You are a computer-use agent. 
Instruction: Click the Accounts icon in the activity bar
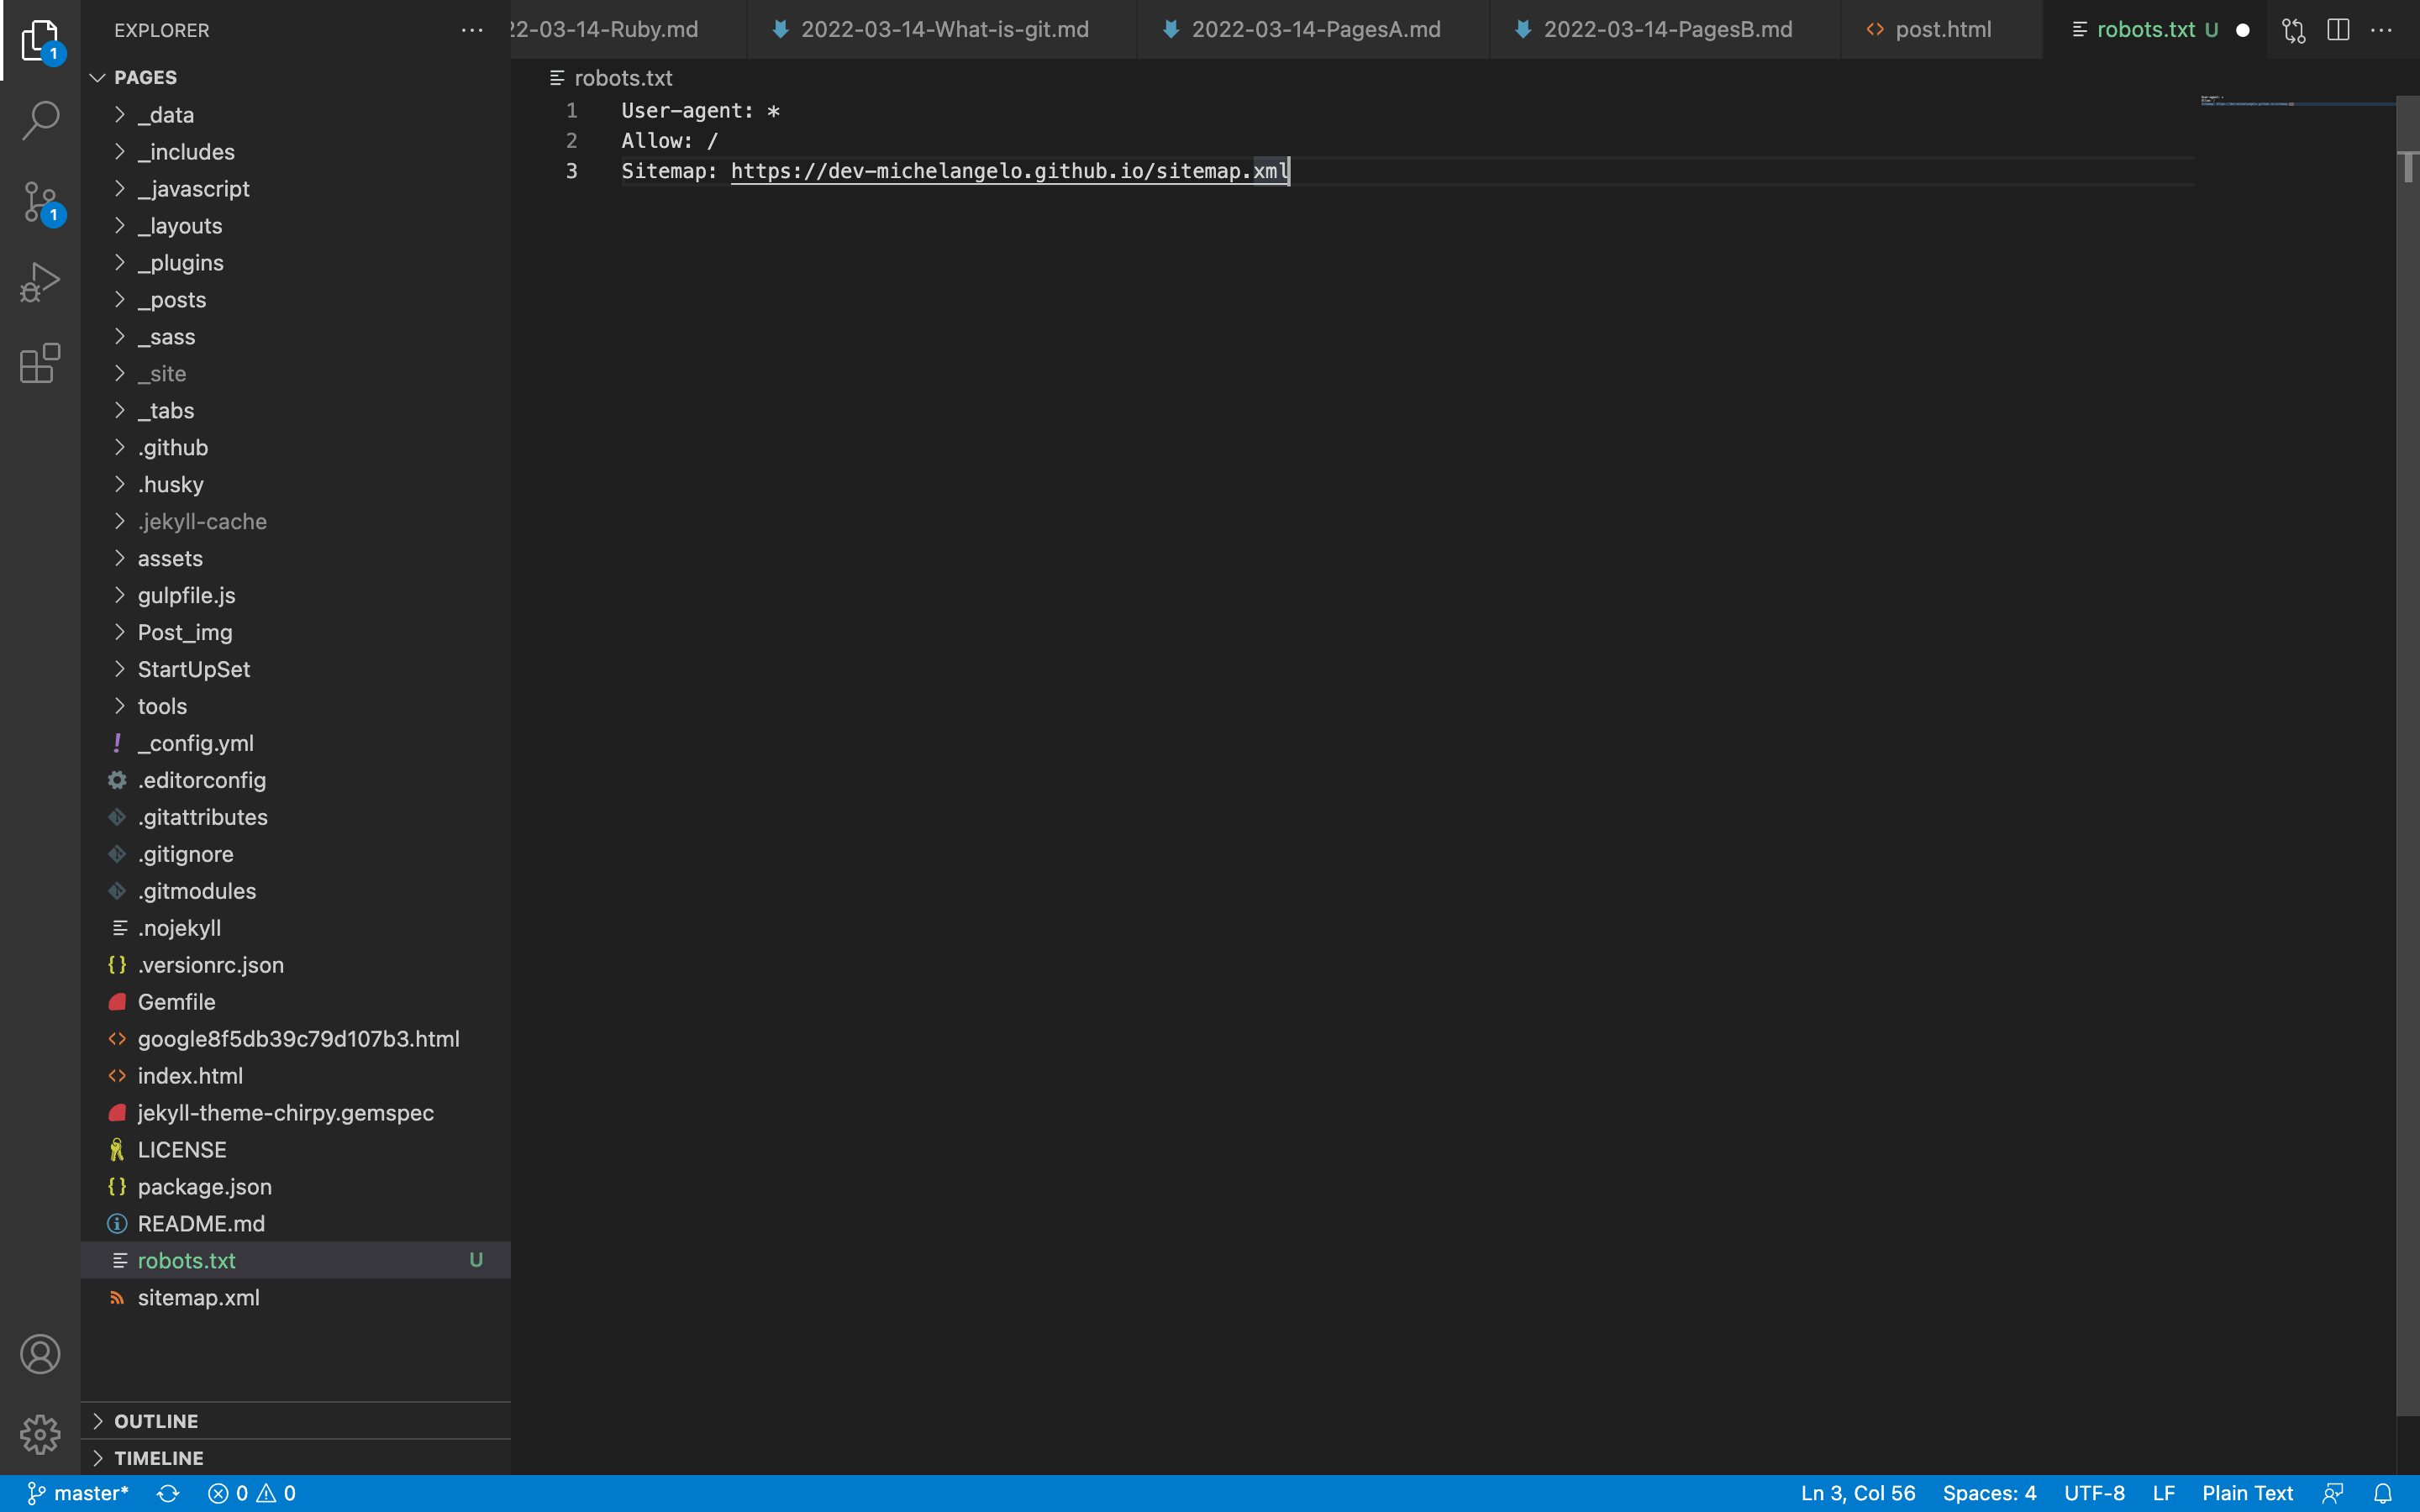[39, 1353]
